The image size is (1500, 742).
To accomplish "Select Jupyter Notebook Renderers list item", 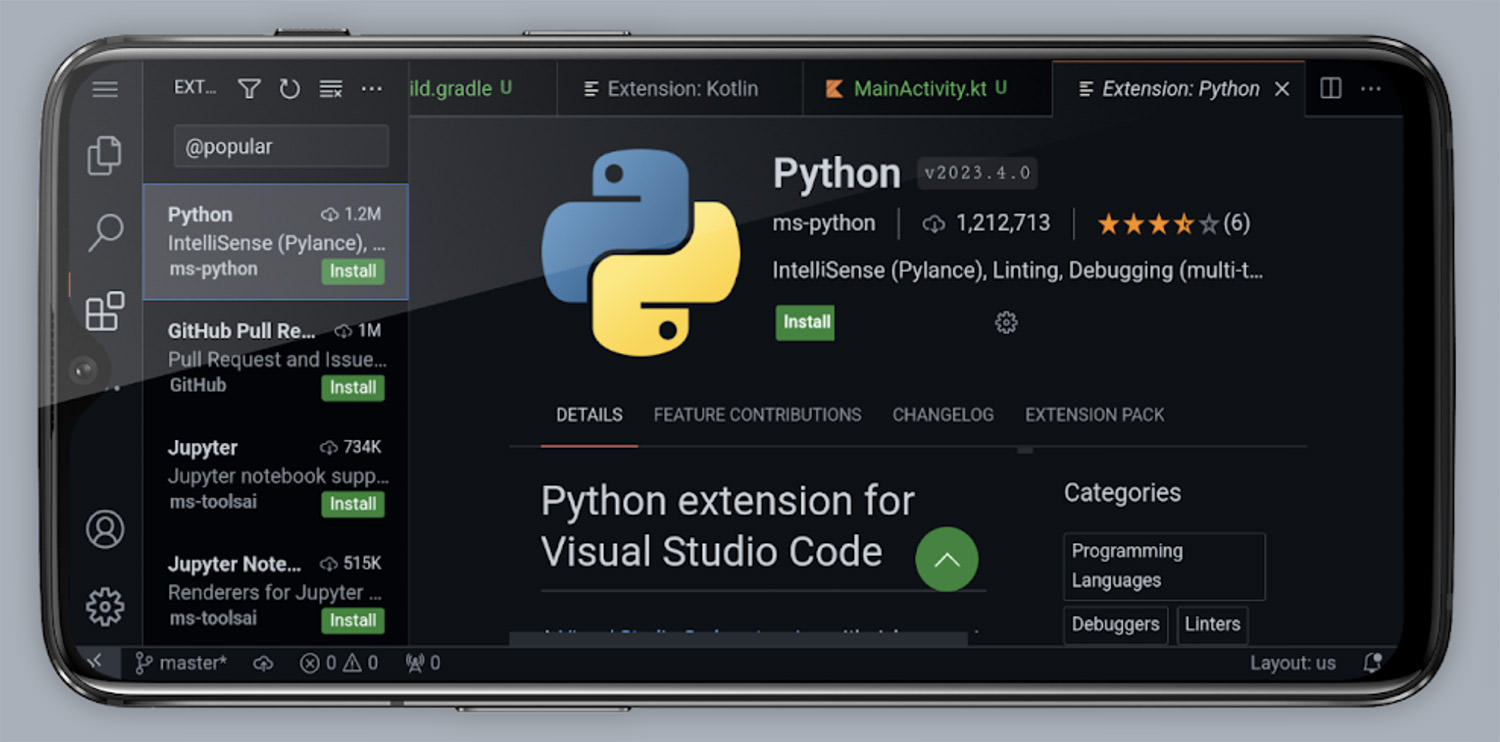I will (276, 590).
